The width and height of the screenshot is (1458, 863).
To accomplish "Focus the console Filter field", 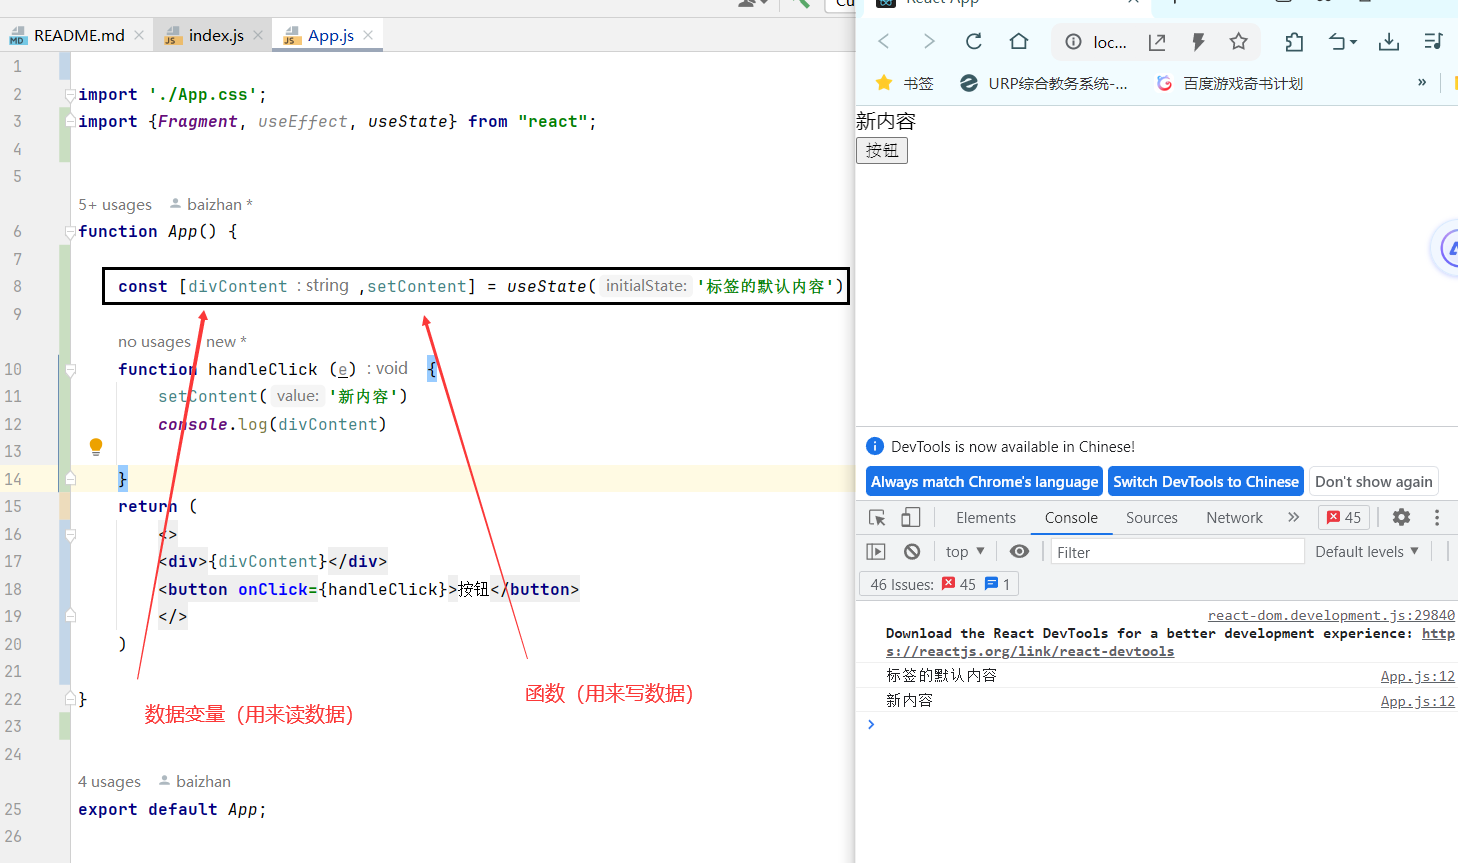I will tap(1177, 552).
